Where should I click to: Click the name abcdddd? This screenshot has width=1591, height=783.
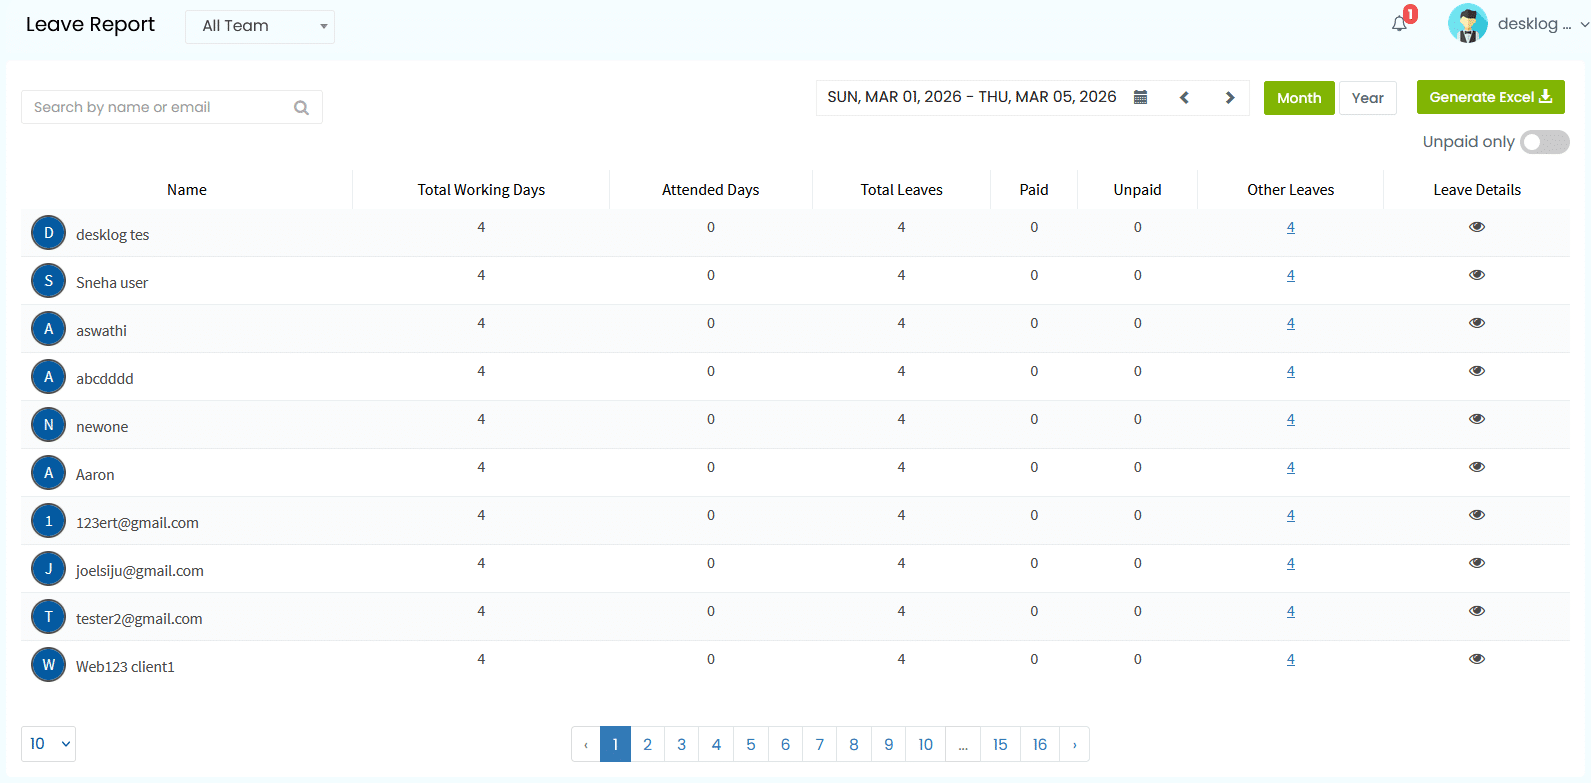point(105,379)
